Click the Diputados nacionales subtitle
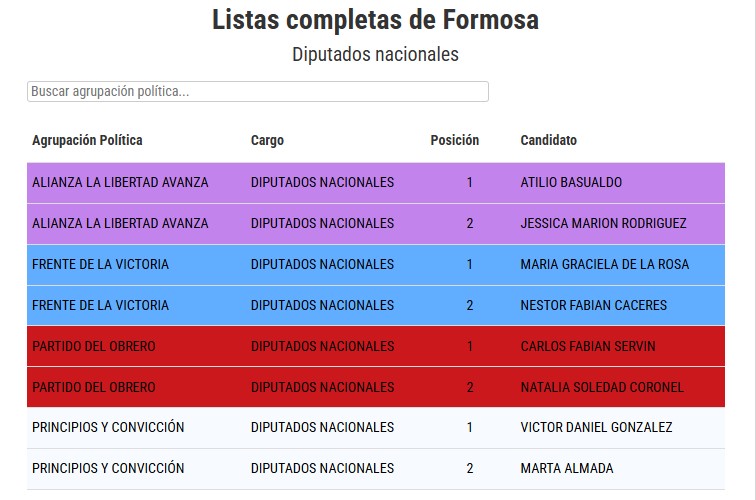The height and width of the screenshot is (500, 756). [x=376, y=54]
